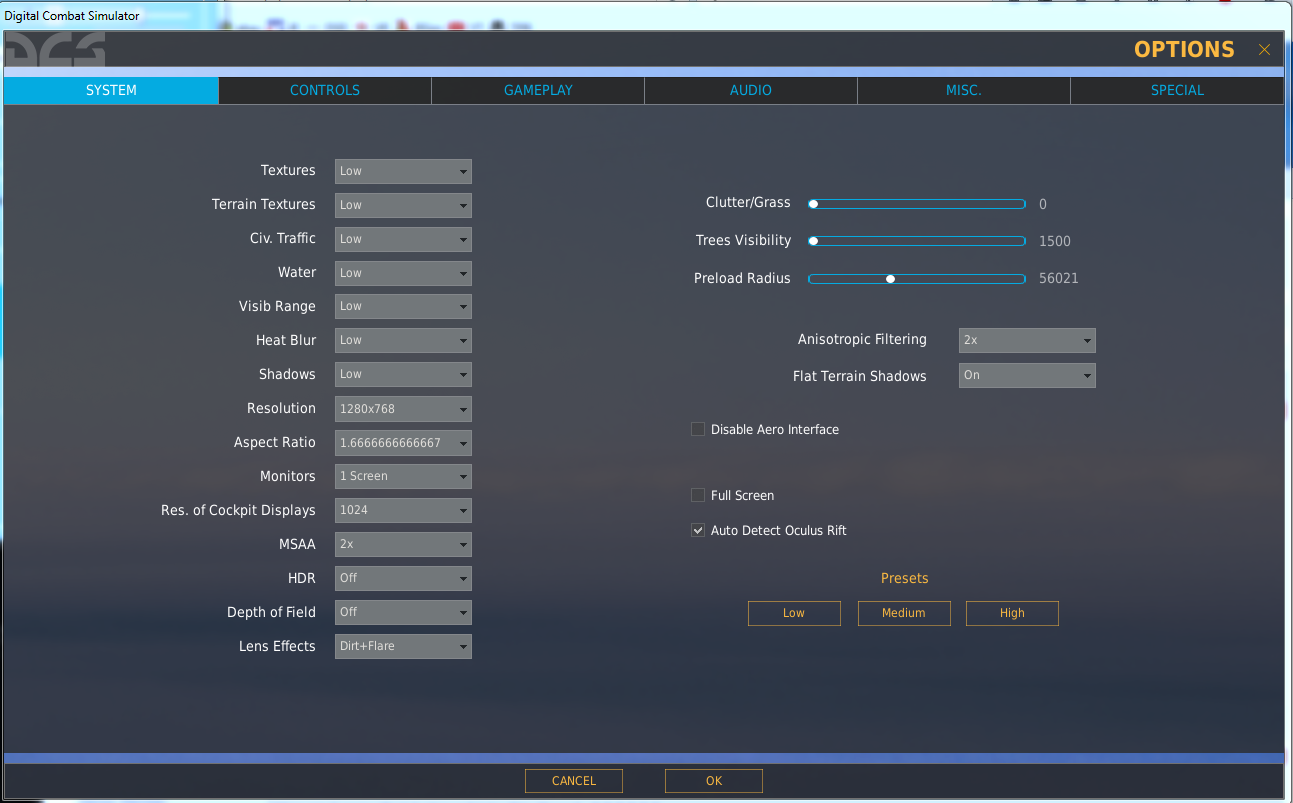Click the Trees Visibility slider track
The width and height of the screenshot is (1293, 803).
(x=917, y=241)
